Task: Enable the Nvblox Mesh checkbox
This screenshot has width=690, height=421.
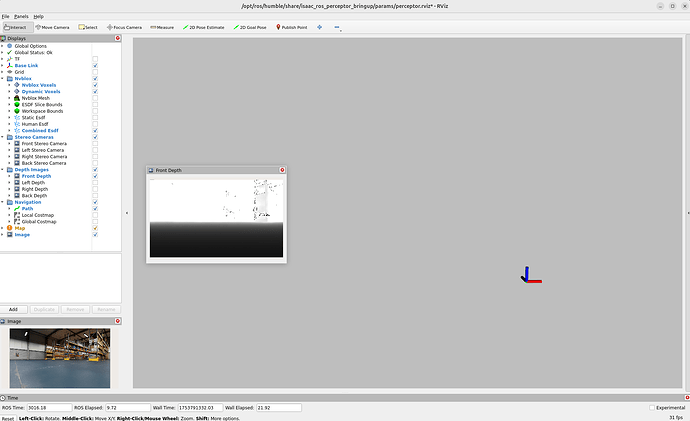Action: (x=95, y=98)
